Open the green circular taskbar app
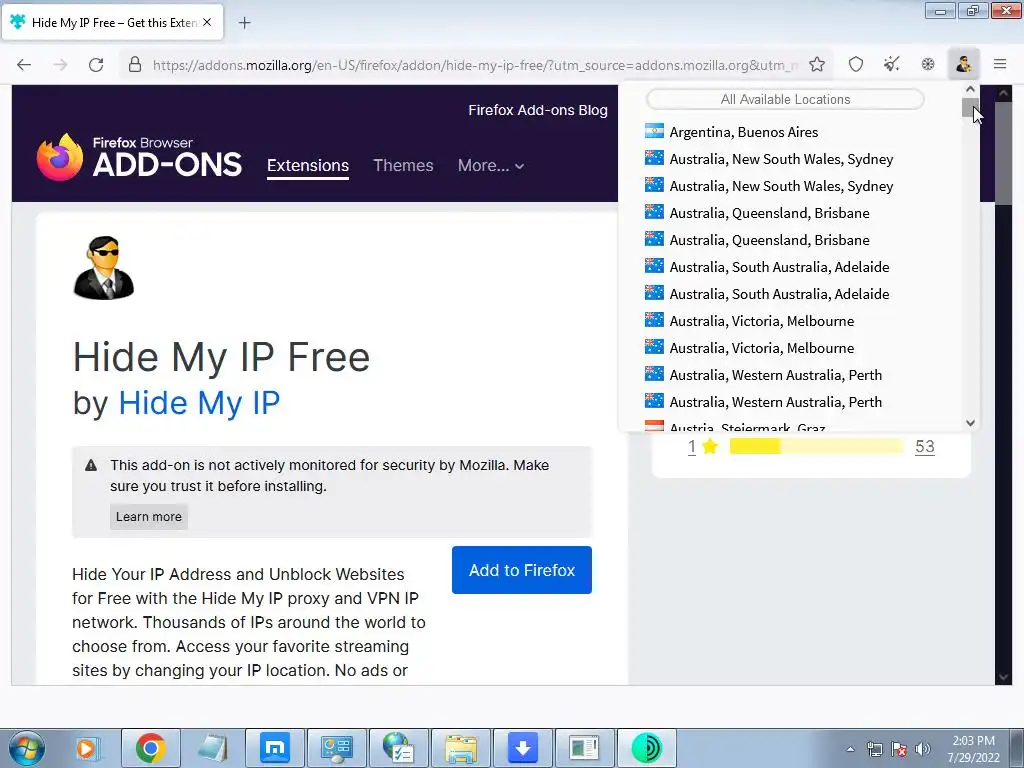Viewport: 1024px width, 768px height. [647, 748]
